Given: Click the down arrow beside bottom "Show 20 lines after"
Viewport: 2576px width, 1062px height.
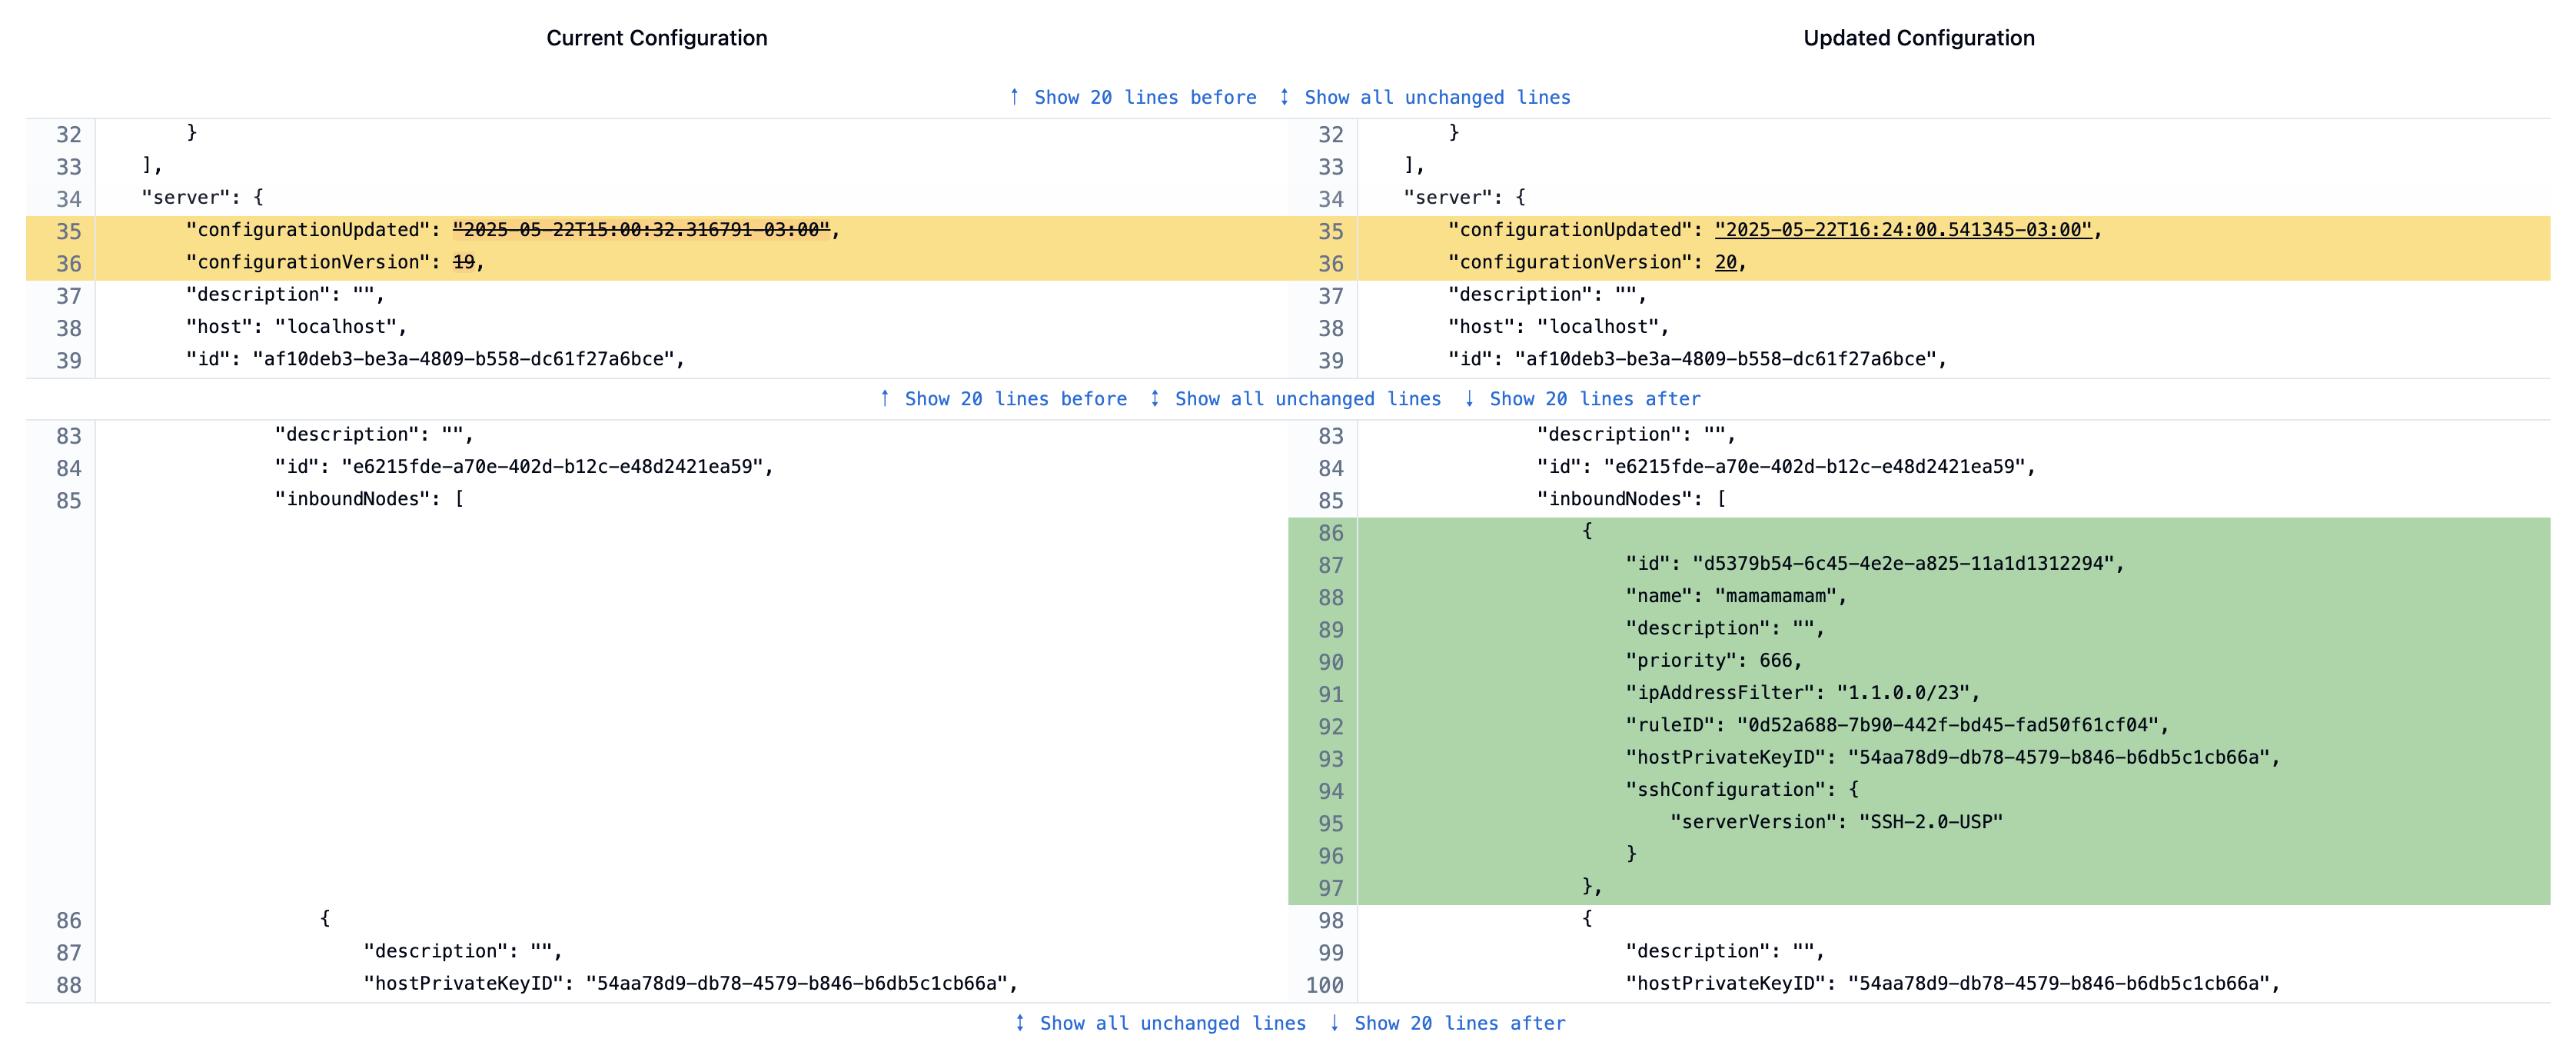Looking at the screenshot, I should (x=1333, y=1023).
